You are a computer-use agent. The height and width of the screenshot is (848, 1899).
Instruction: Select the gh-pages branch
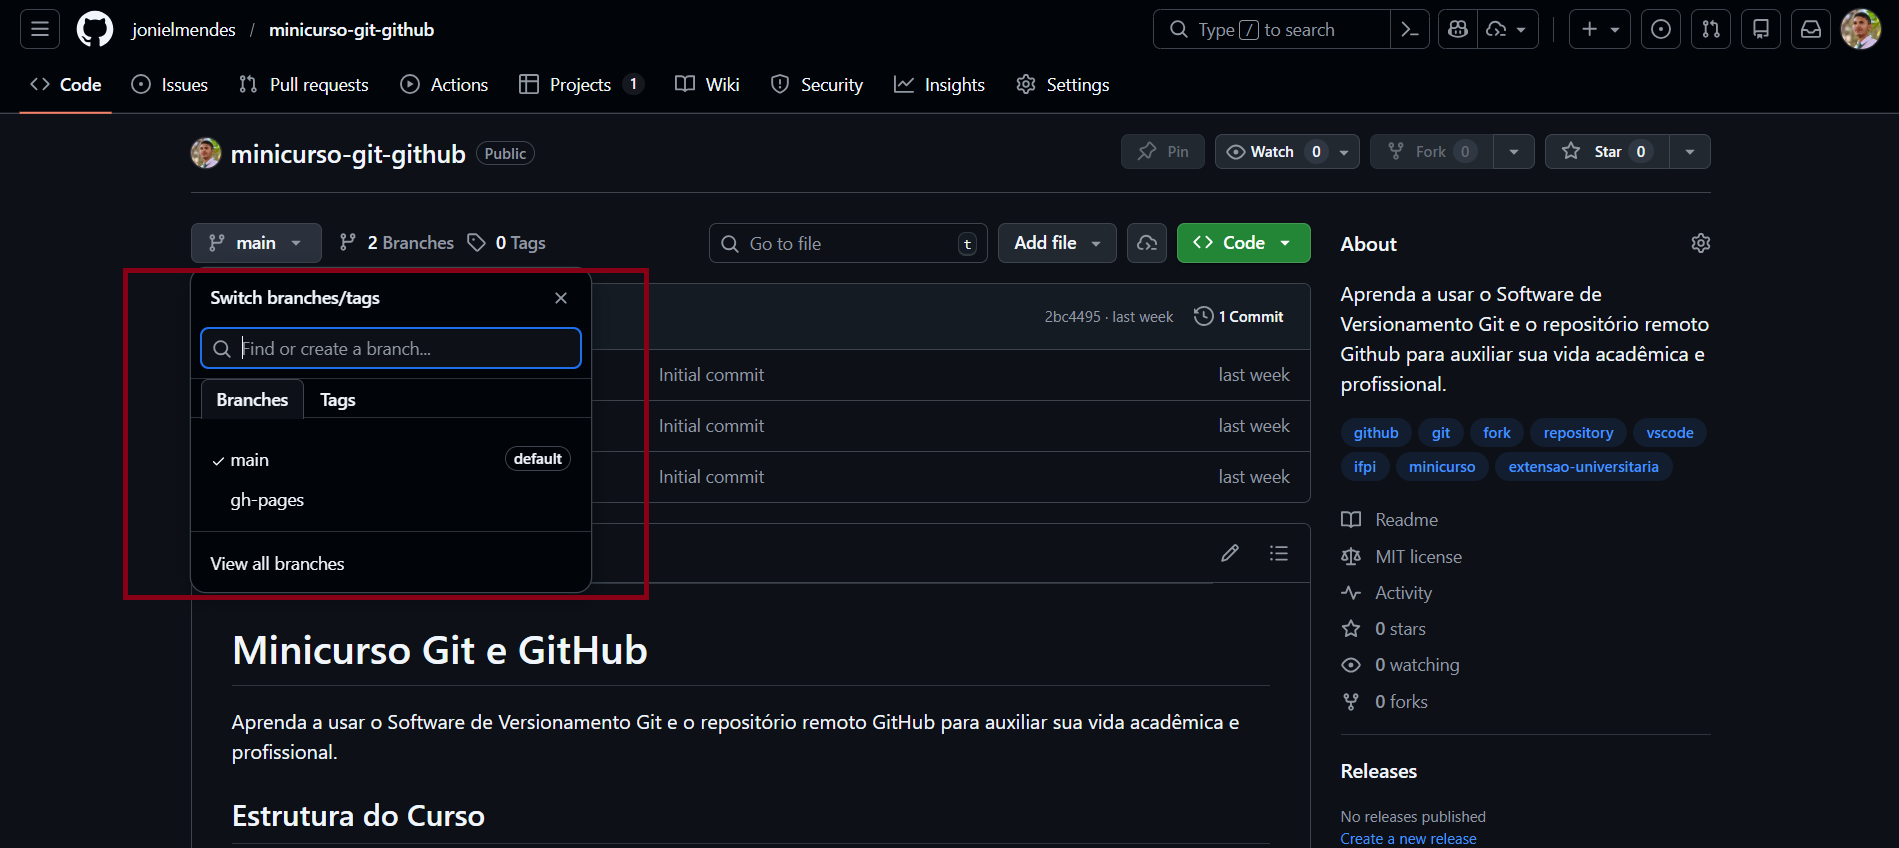(267, 500)
